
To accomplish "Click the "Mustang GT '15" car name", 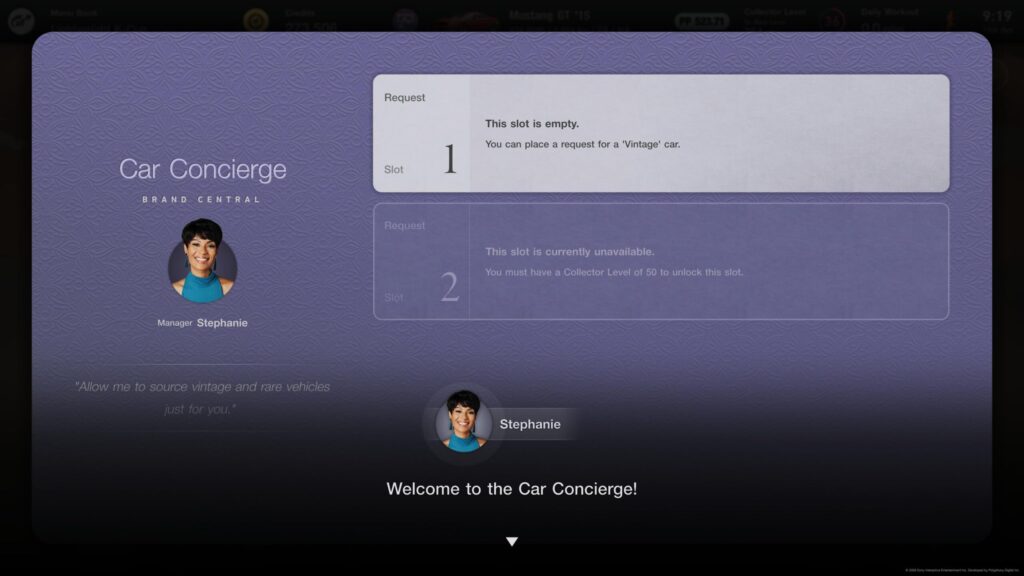I will [549, 16].
